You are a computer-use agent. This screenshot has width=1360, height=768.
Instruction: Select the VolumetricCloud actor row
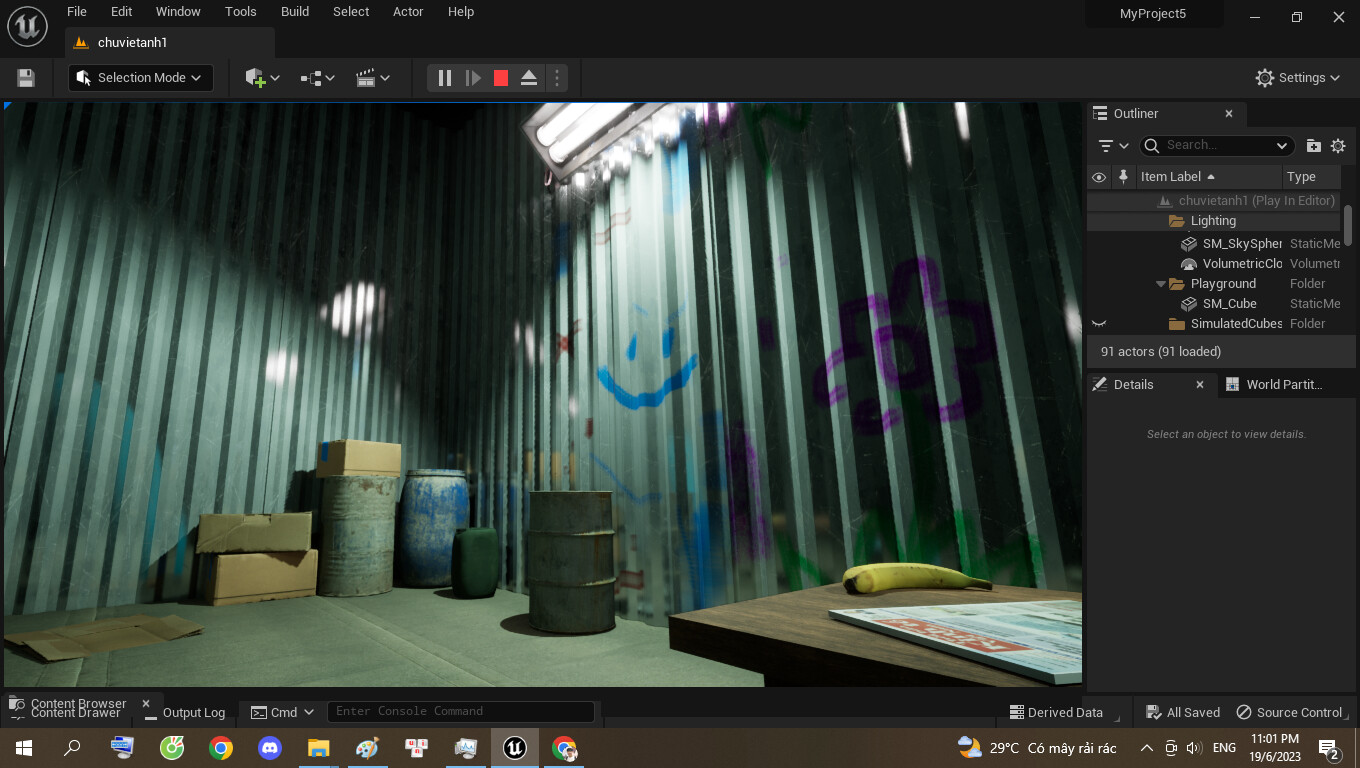[x=1213, y=264]
